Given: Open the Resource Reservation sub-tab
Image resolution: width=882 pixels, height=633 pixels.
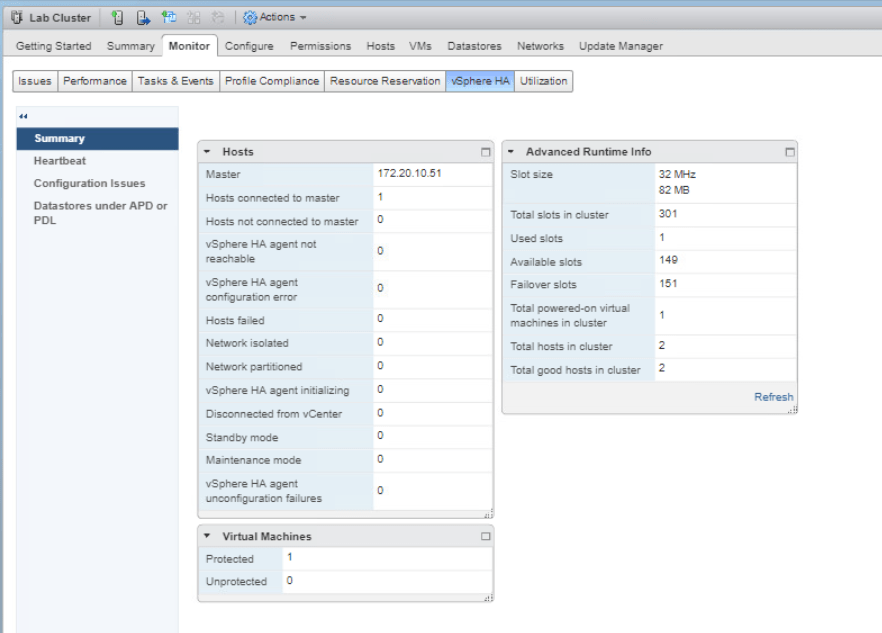Looking at the screenshot, I should [x=385, y=81].
